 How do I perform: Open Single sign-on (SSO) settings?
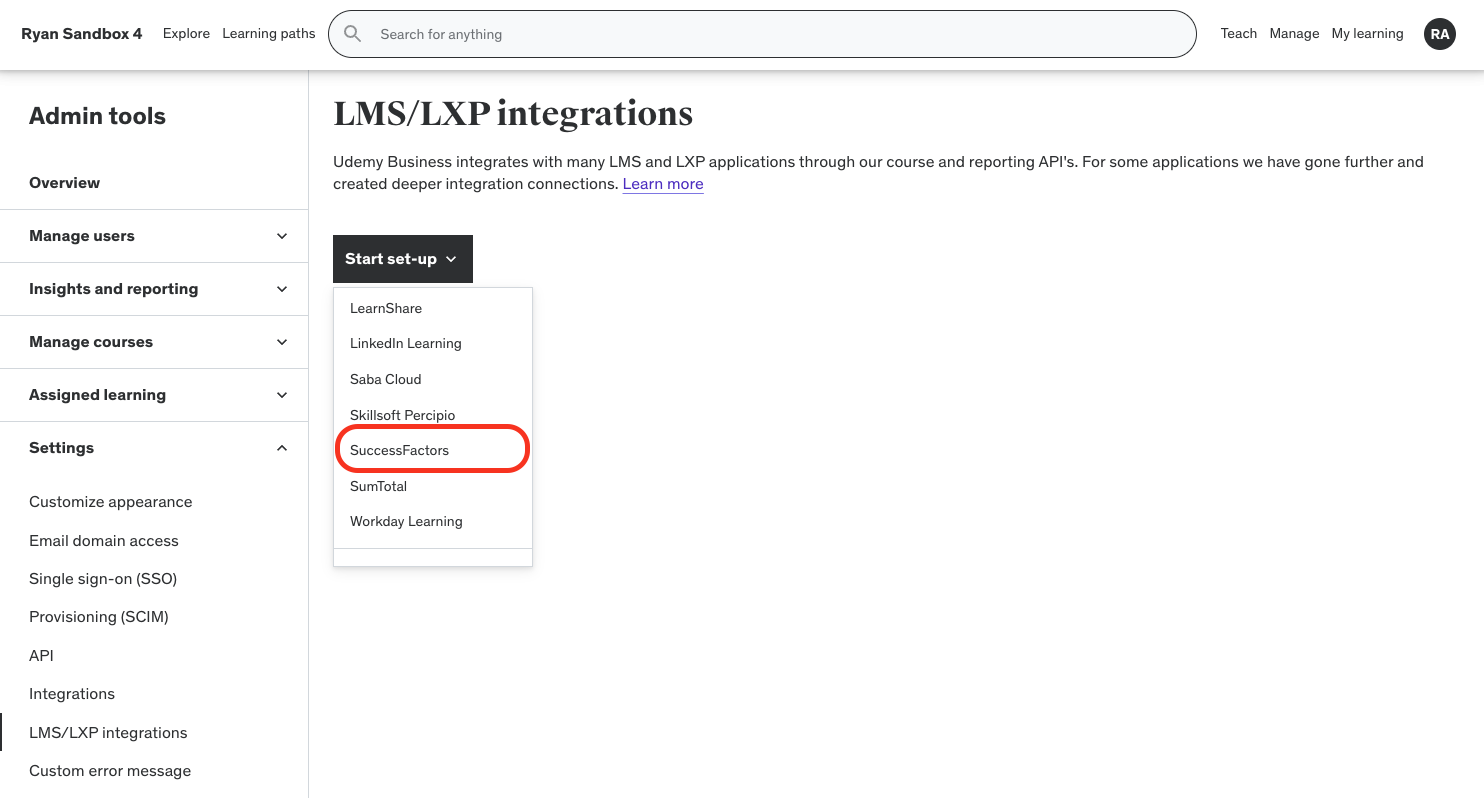[103, 579]
